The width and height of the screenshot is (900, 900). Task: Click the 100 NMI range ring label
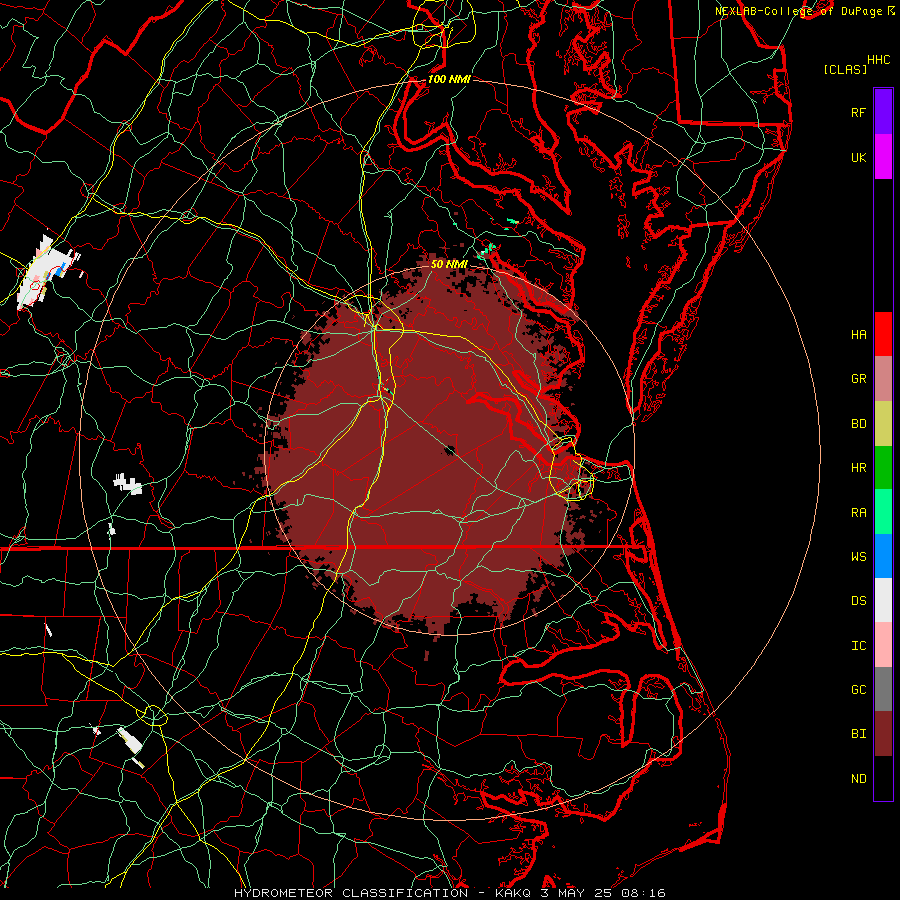449,79
